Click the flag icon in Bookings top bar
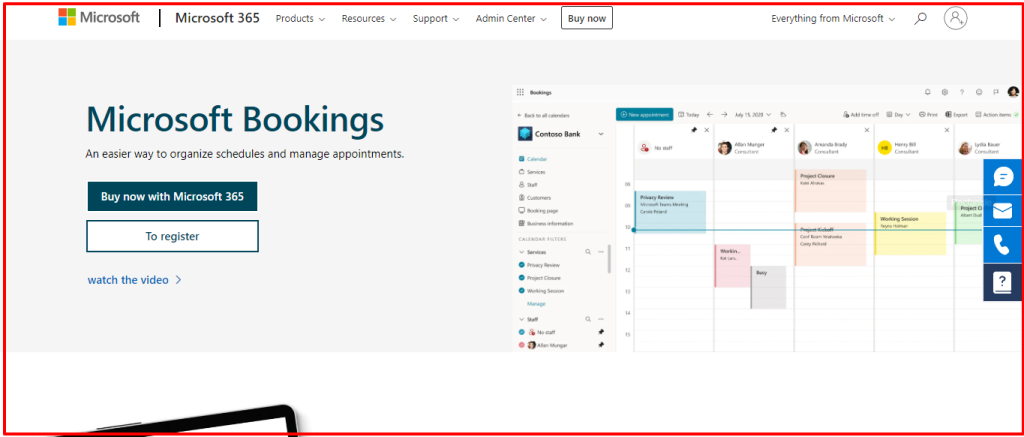The width and height of the screenshot is (1024, 437). coord(996,92)
